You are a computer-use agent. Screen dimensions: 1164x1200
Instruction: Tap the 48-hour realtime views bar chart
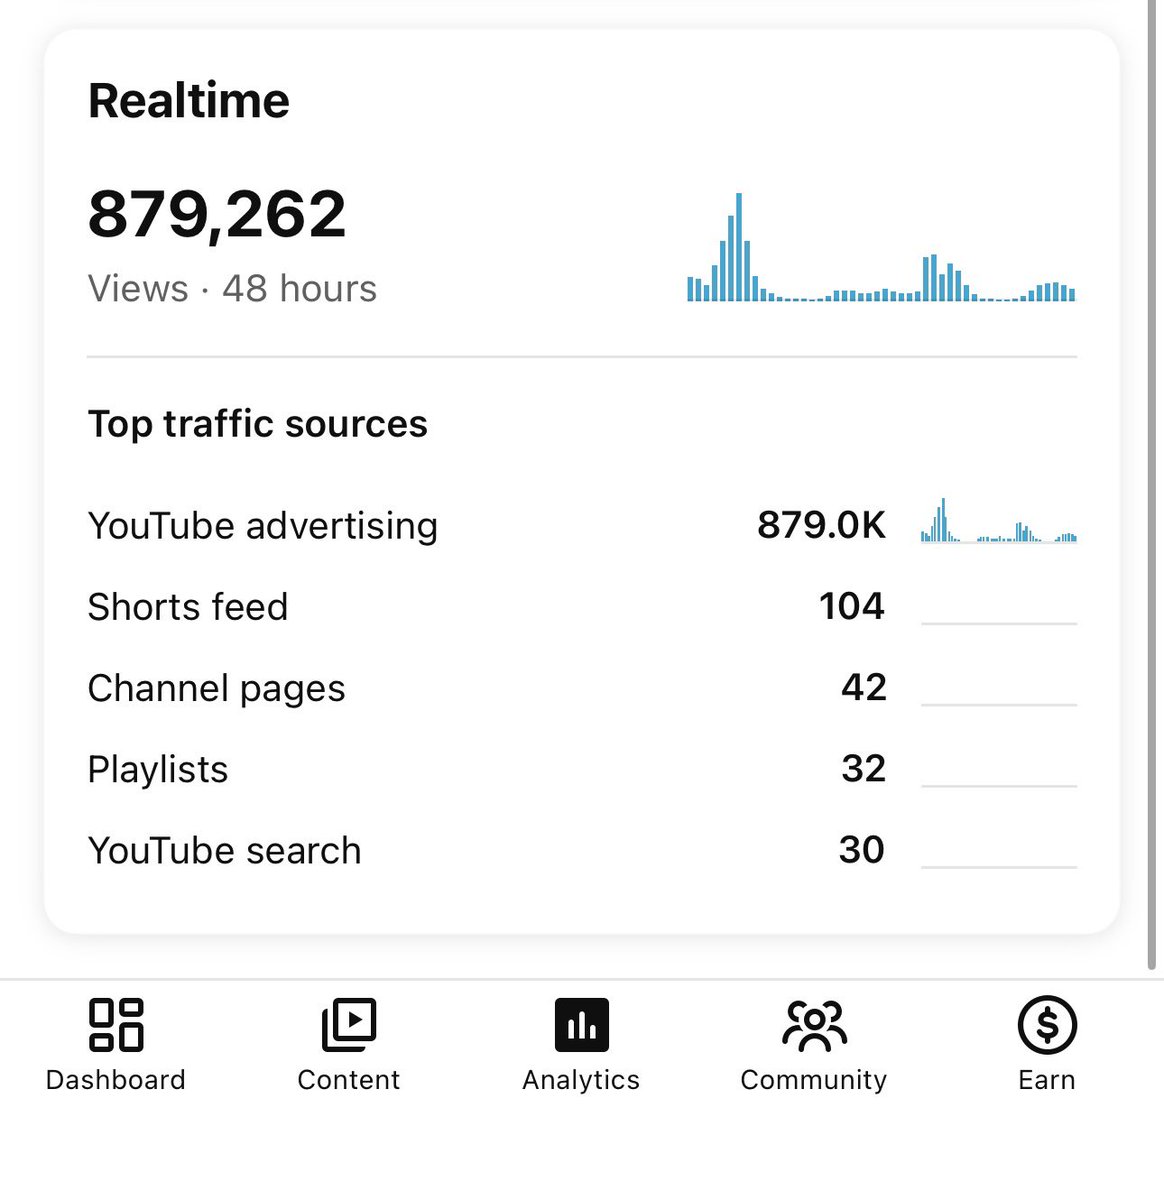point(881,247)
